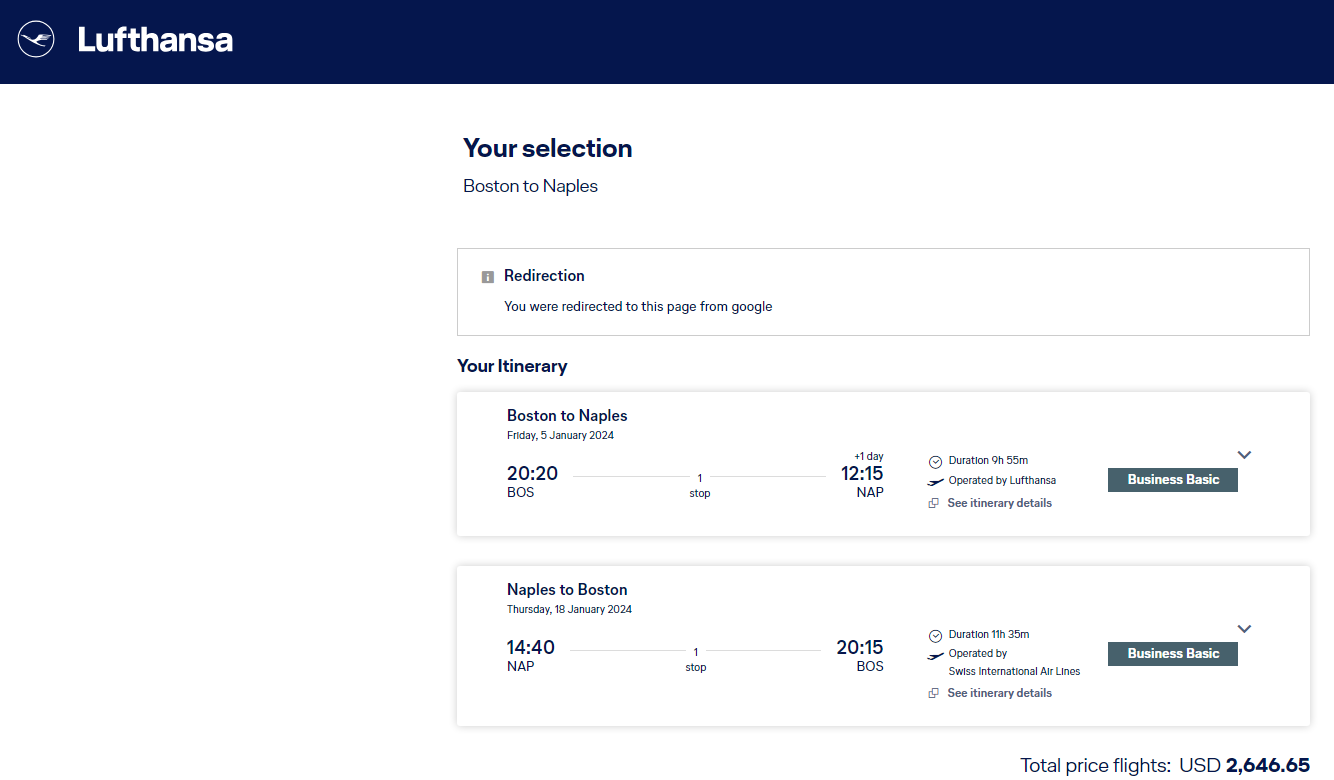This screenshot has height=780, width=1334.
Task: Open See itinerary details for the return flight
Action: [999, 693]
